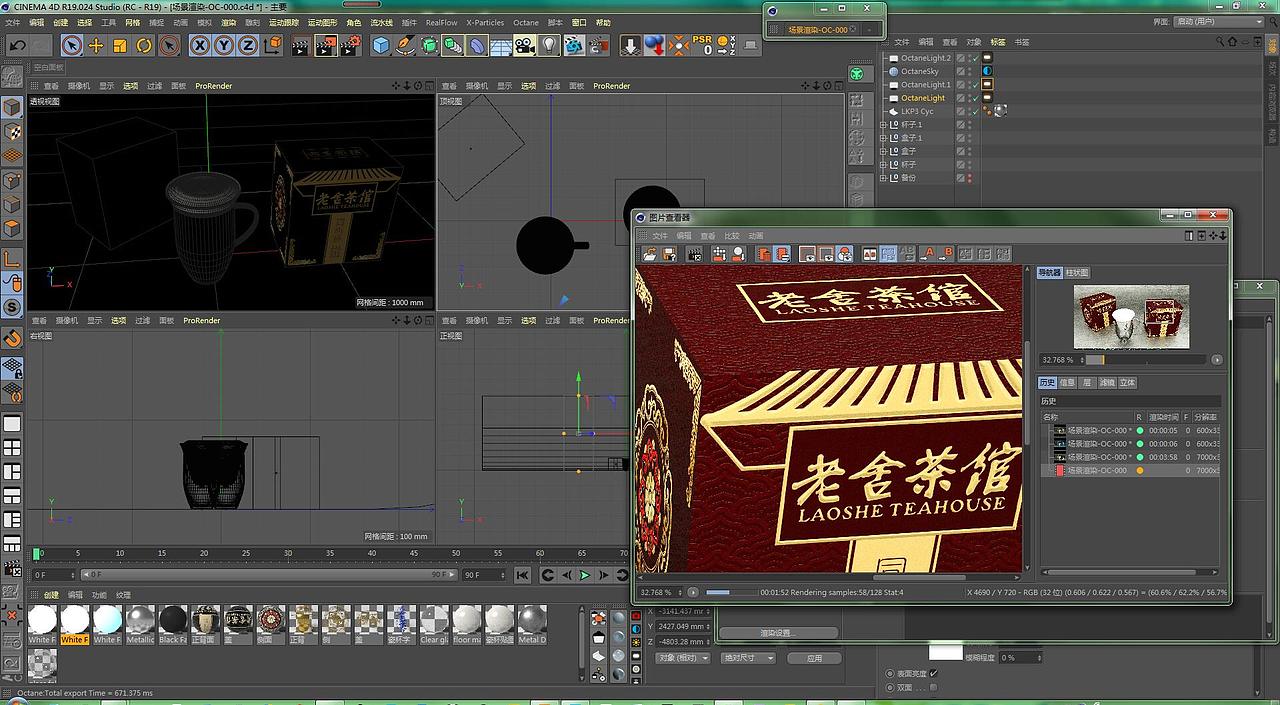This screenshot has width=1280, height=705.
Task: Click render progress bar in Picture Viewer
Action: 730,592
